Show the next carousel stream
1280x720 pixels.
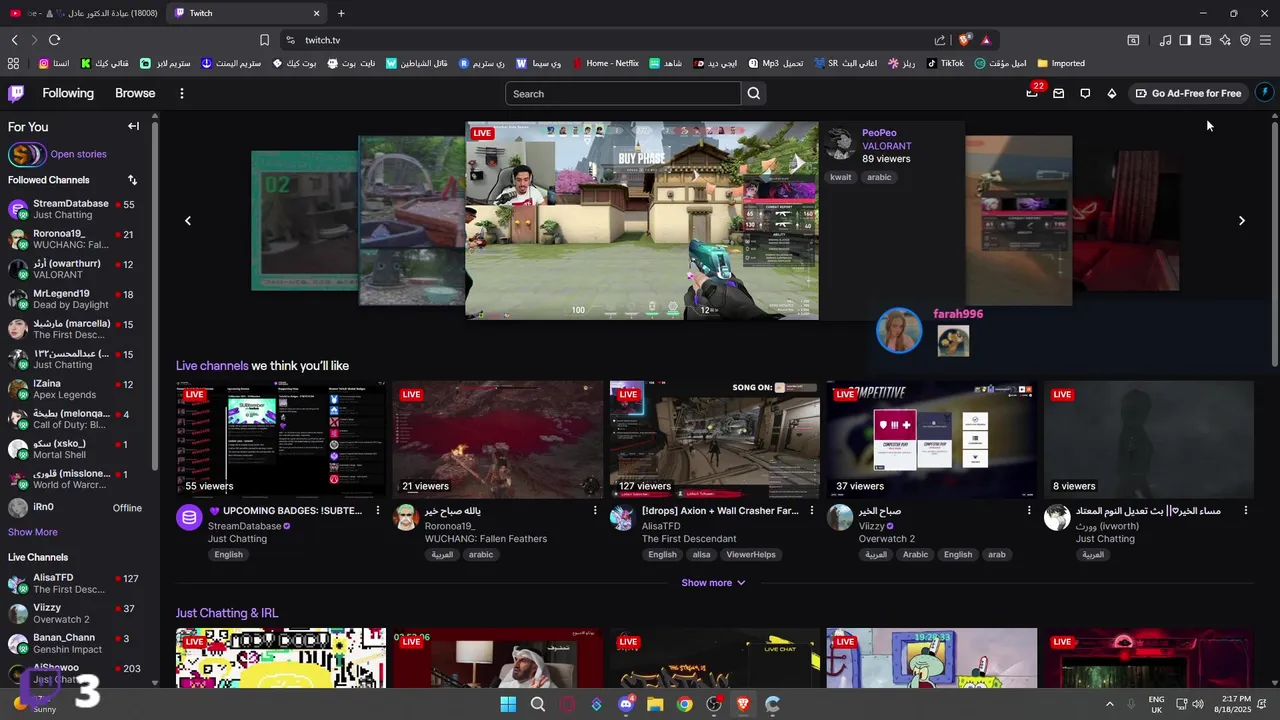point(1242,220)
